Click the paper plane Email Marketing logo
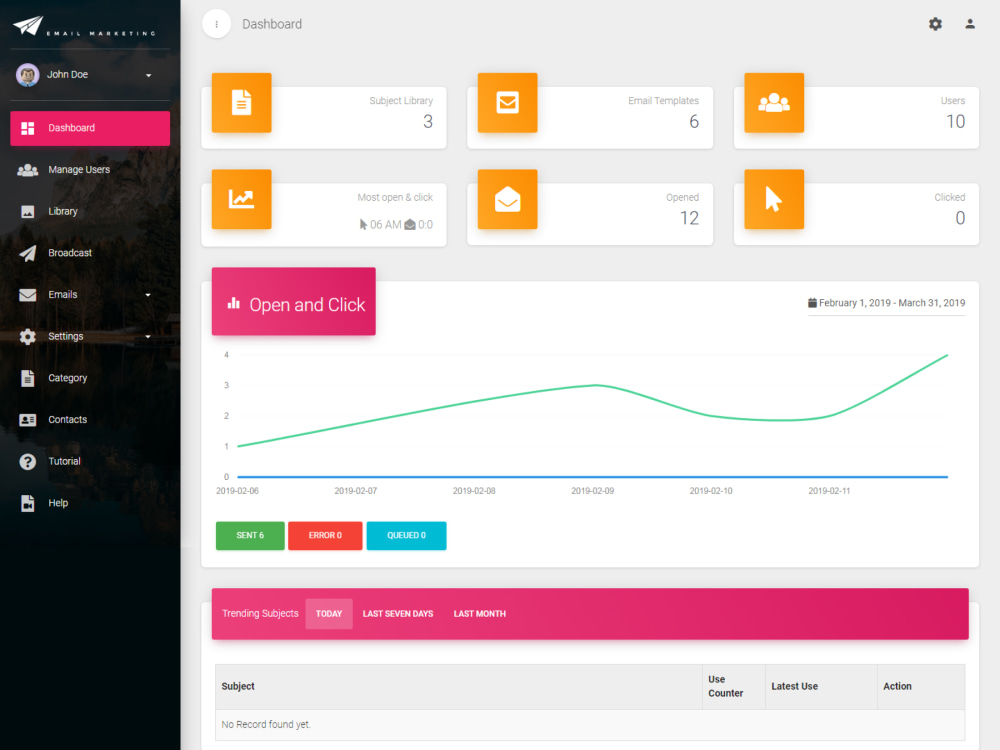1000x750 pixels. pos(84,26)
